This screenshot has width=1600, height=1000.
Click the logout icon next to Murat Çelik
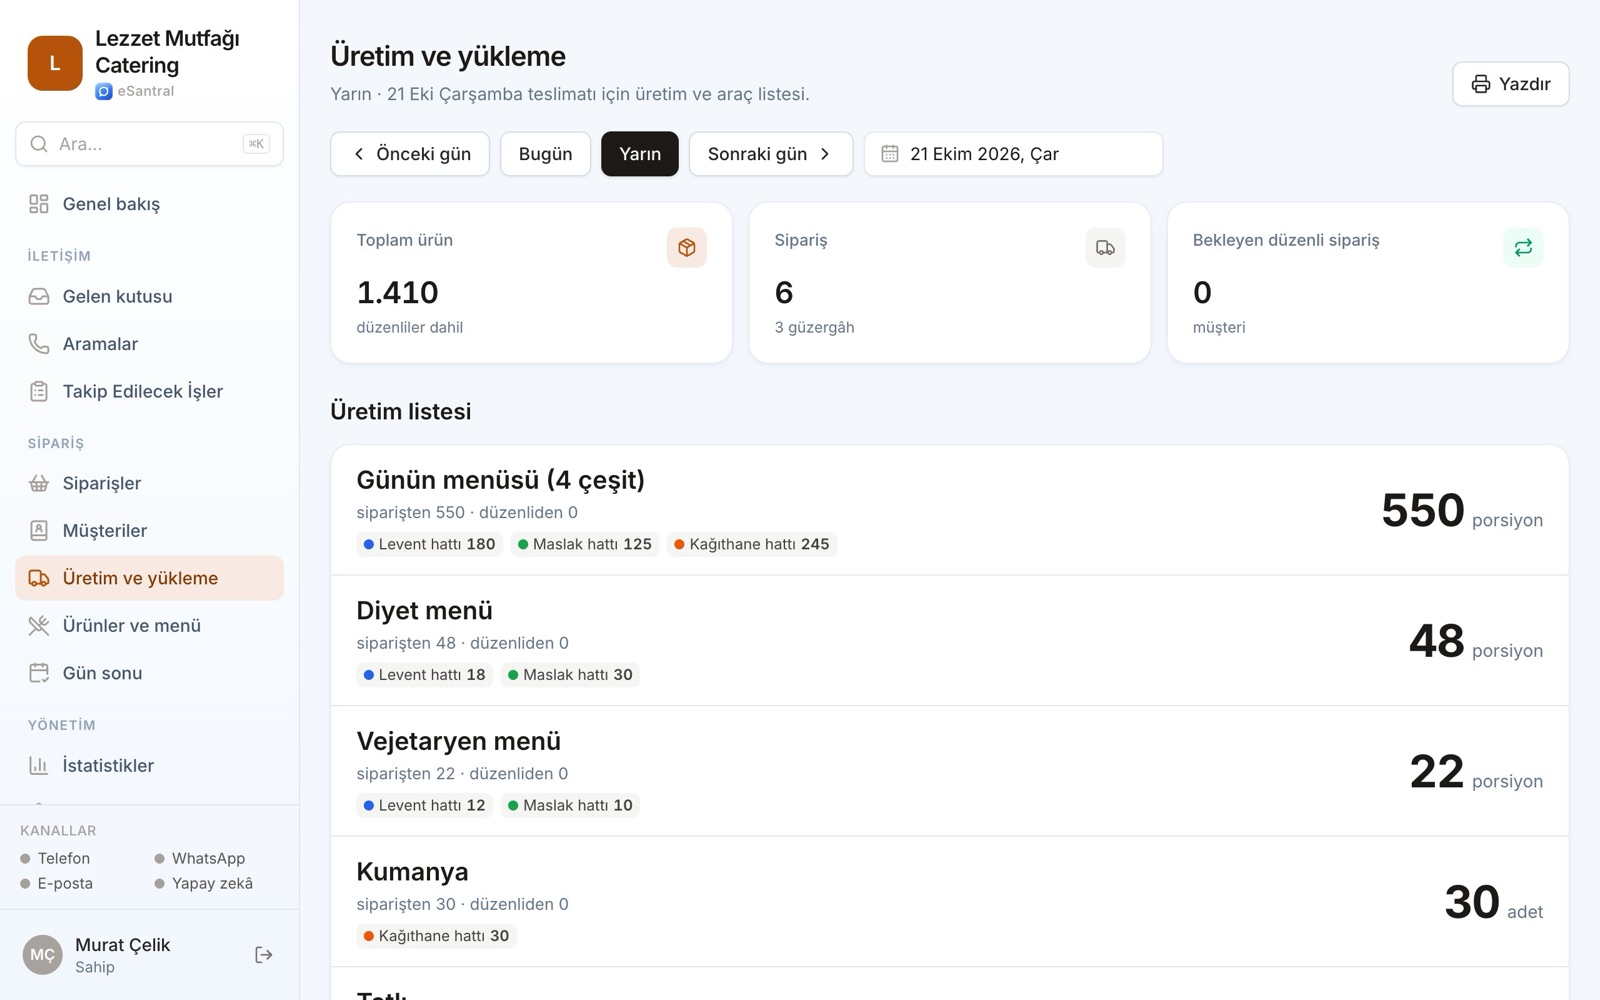point(264,955)
